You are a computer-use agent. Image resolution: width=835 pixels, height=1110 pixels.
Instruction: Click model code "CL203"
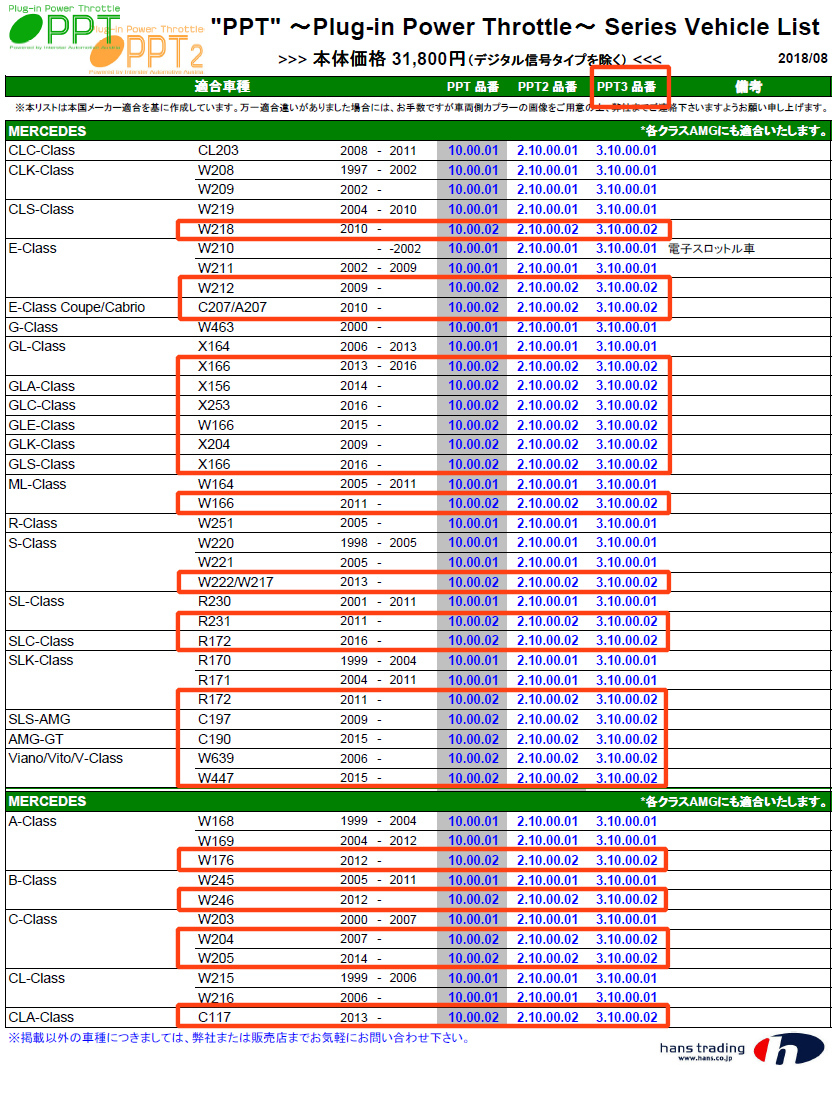[x=218, y=150]
